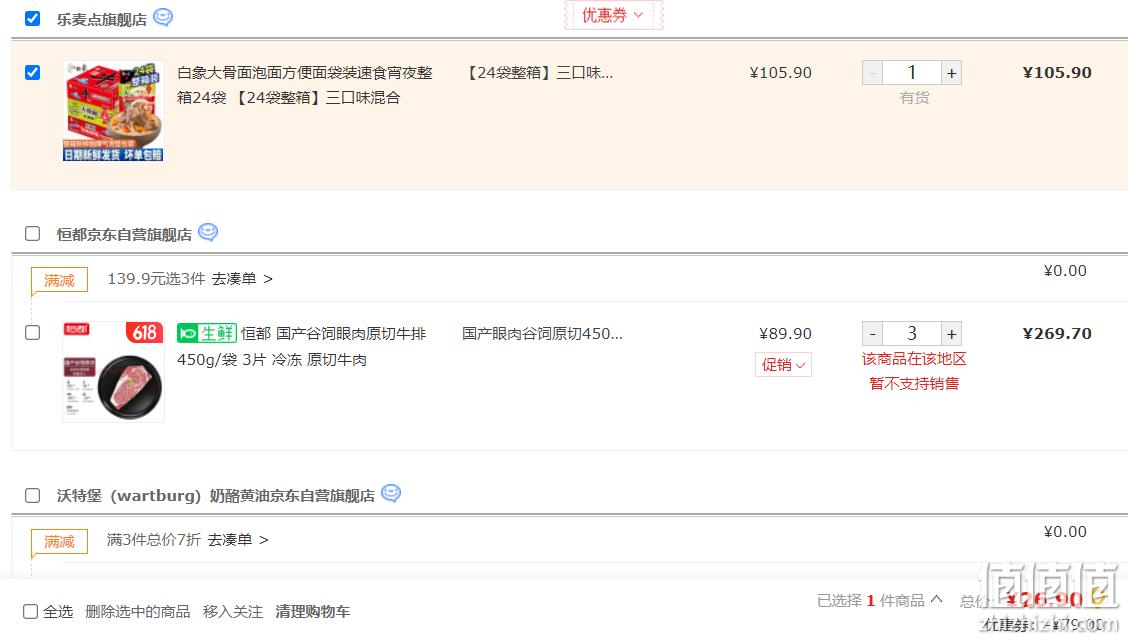Check the 全选 select-all checkbox
This screenshot has width=1128, height=641.
tap(30, 612)
